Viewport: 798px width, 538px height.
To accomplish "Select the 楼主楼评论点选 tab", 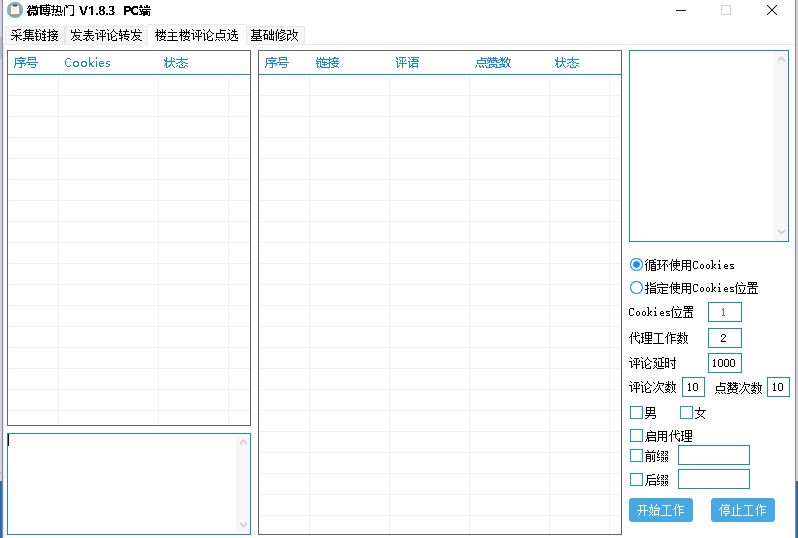I will click(196, 35).
